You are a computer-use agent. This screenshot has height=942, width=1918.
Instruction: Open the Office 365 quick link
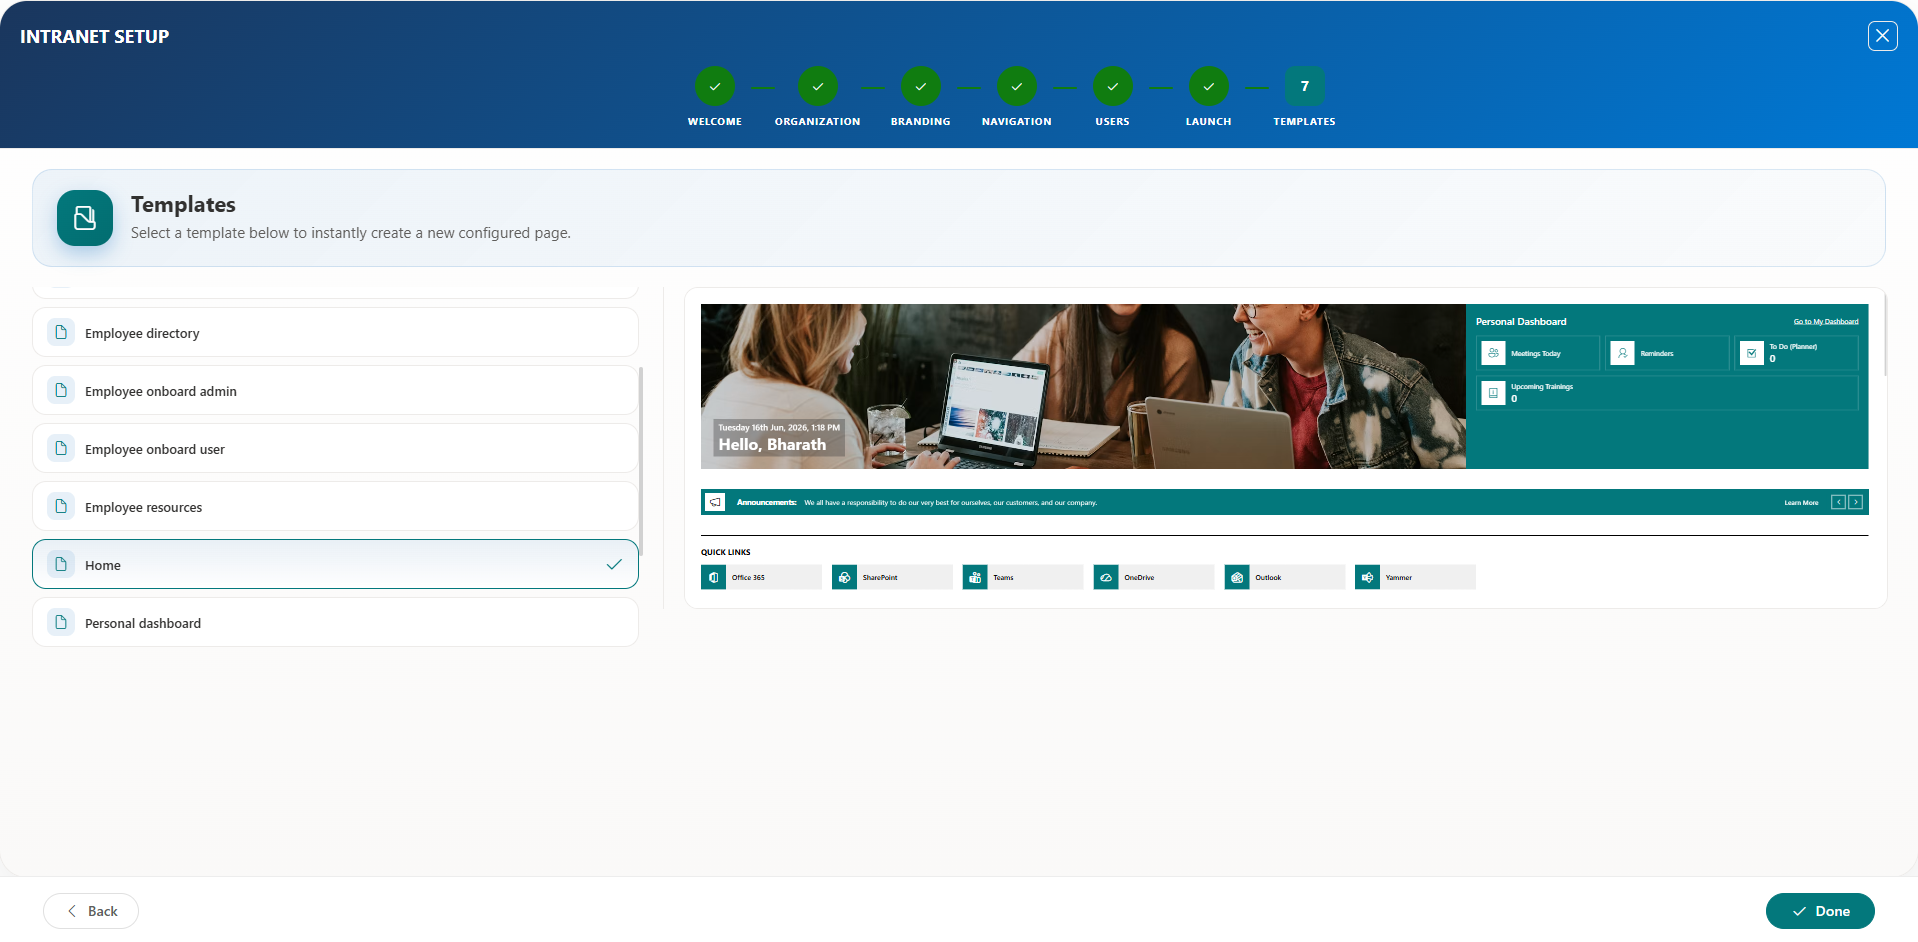click(x=761, y=577)
